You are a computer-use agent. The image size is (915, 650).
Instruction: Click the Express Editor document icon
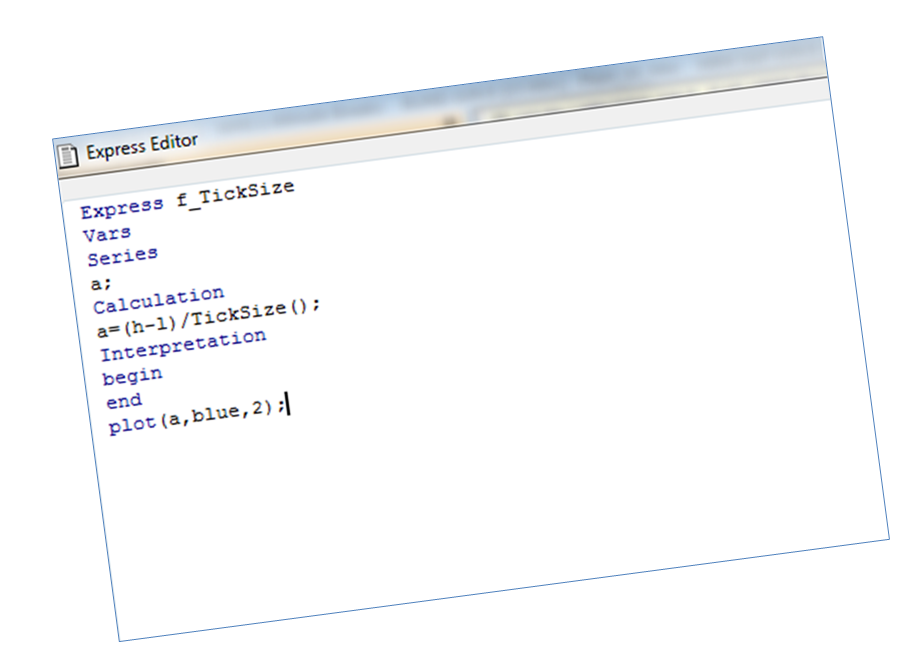point(68,156)
